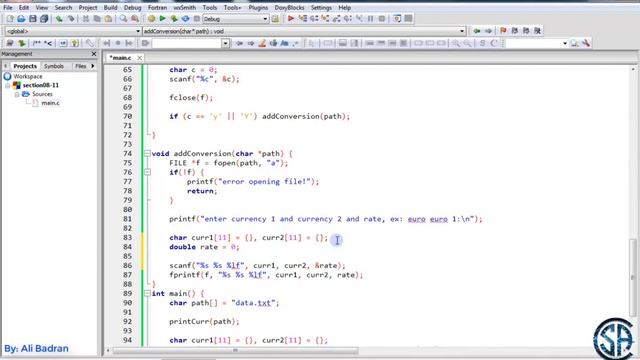Viewport: 640px width, 360px height.
Task: Click the Break debugger pause icon
Action: (x=371, y=19)
